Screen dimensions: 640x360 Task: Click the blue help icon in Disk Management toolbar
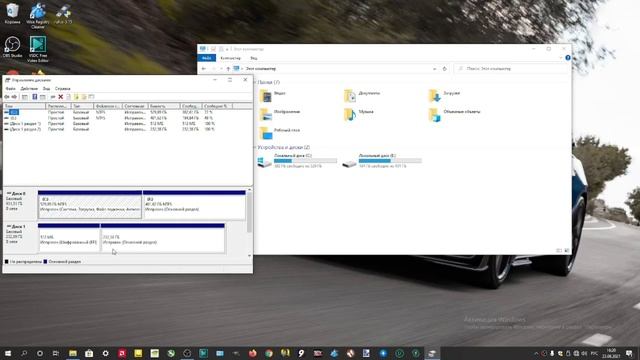35,97
